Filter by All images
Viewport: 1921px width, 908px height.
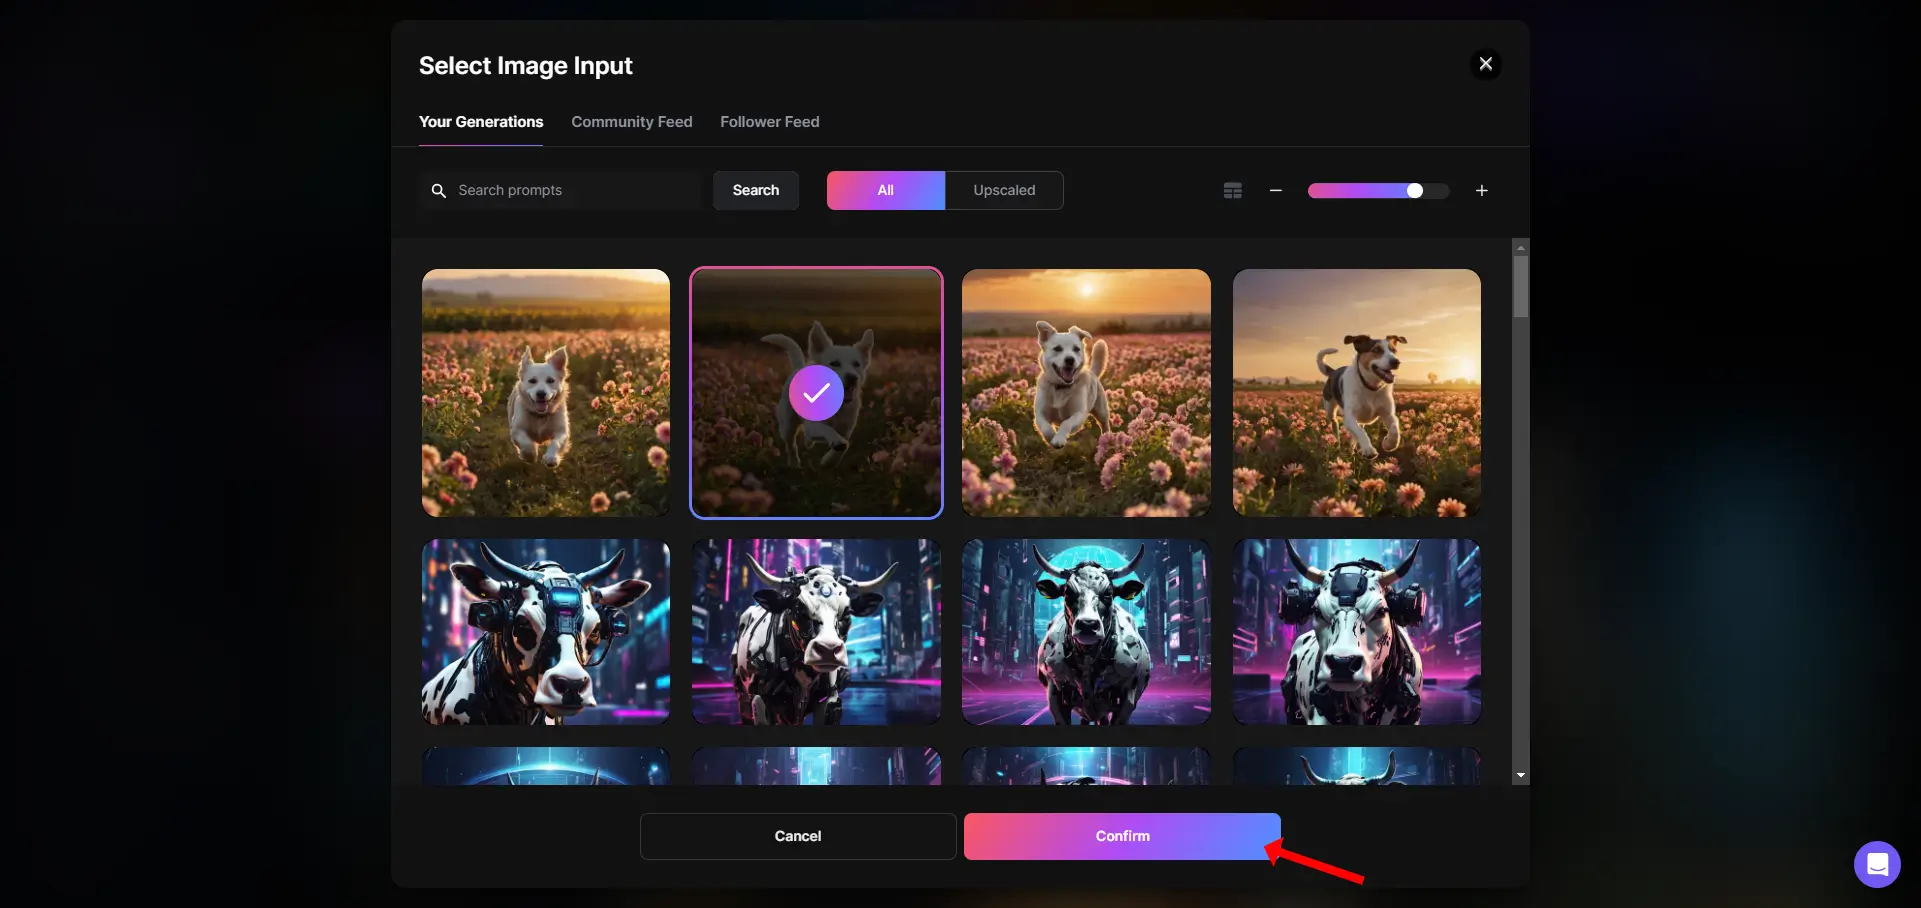point(885,190)
